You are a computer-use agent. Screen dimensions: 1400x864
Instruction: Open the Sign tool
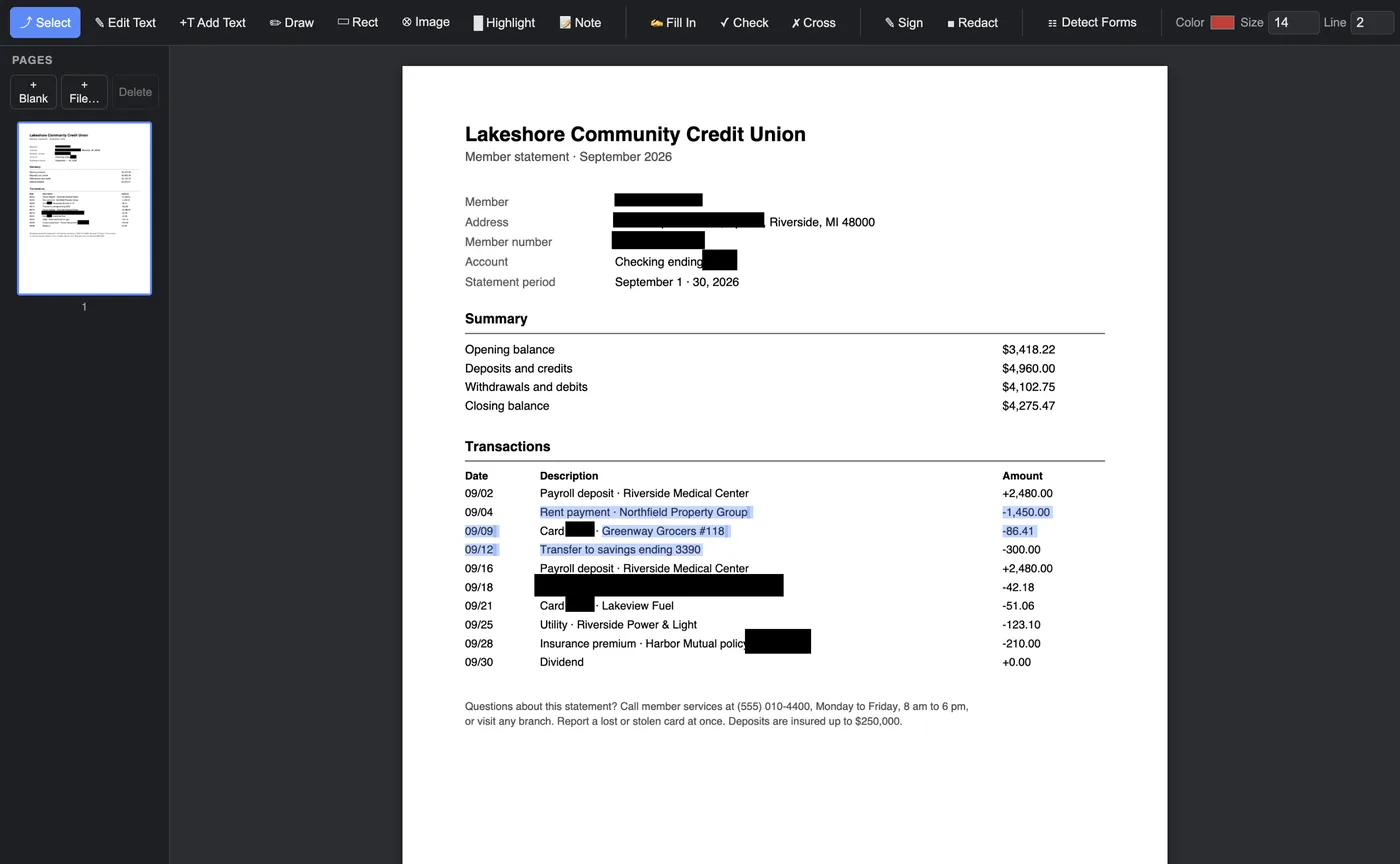point(904,22)
